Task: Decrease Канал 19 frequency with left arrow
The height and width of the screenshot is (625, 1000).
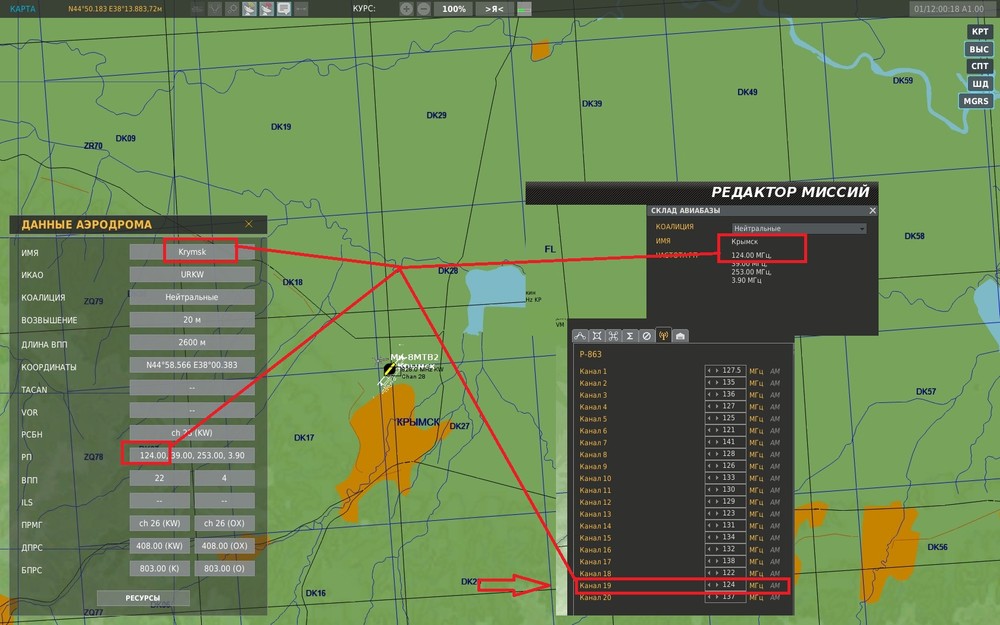Action: [709, 586]
